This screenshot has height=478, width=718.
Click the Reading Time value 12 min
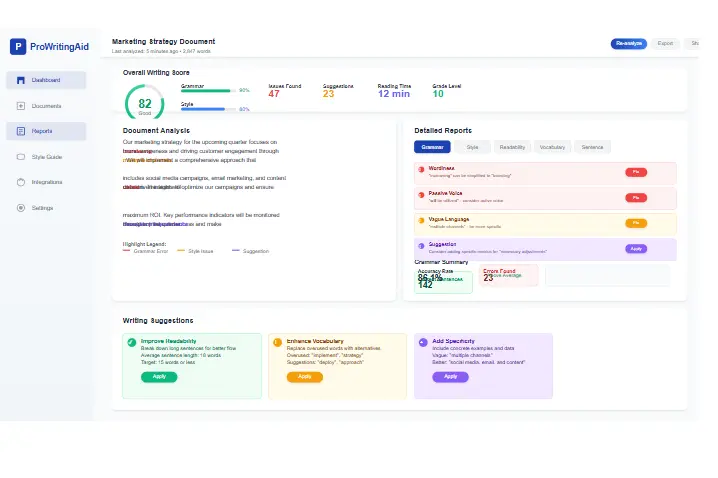pyautogui.click(x=394, y=94)
